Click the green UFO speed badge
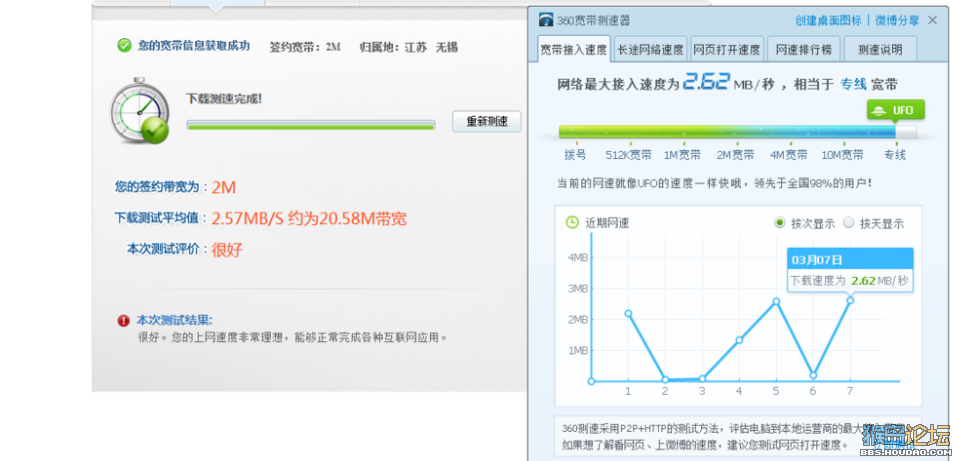 895,111
